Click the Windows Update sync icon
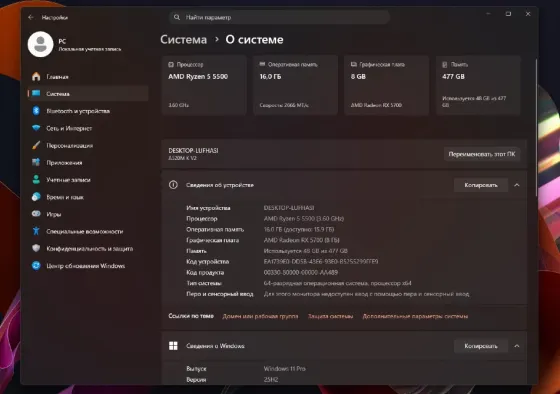This screenshot has height=394, width=560. tap(36, 265)
